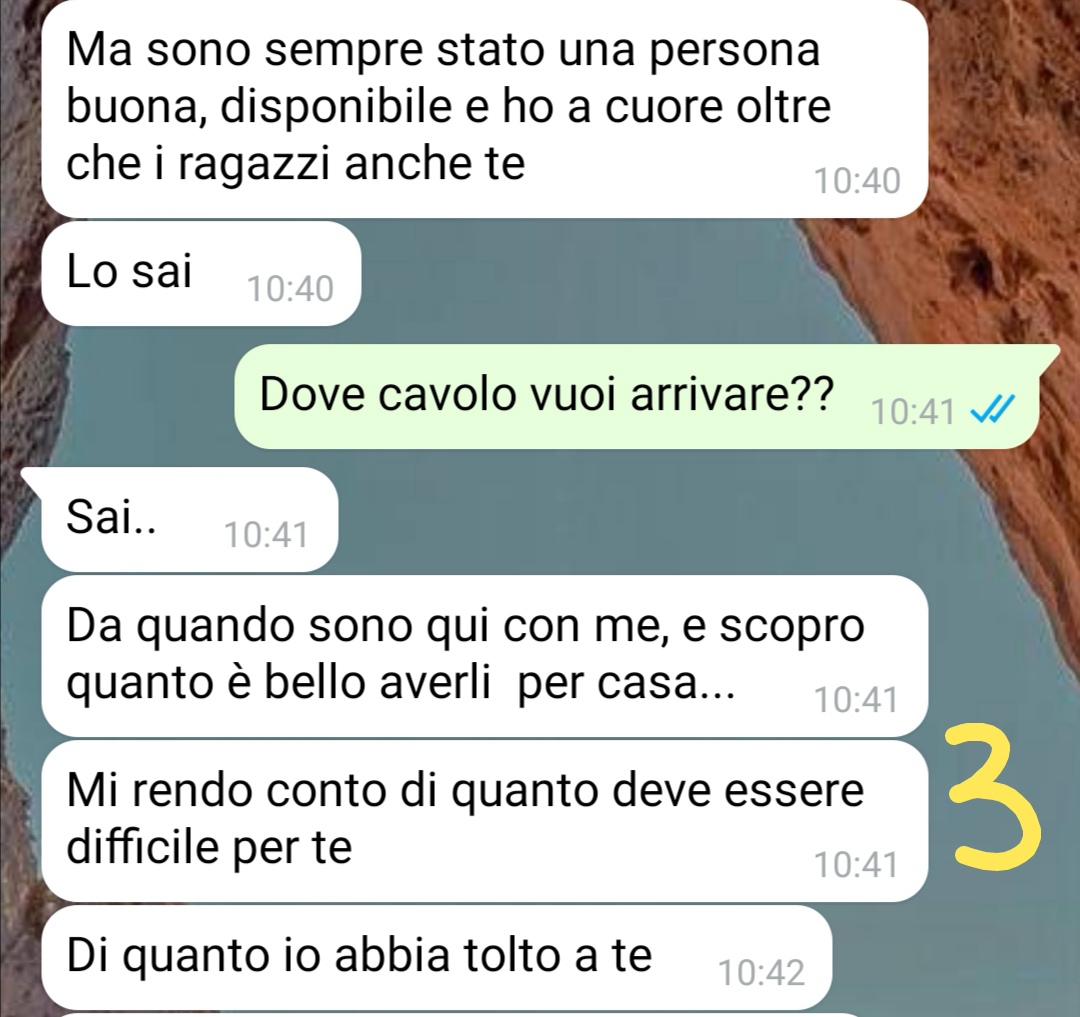Tap the message 'Da quando sono qui con me'
1080x1017 pixels.
click(485, 656)
